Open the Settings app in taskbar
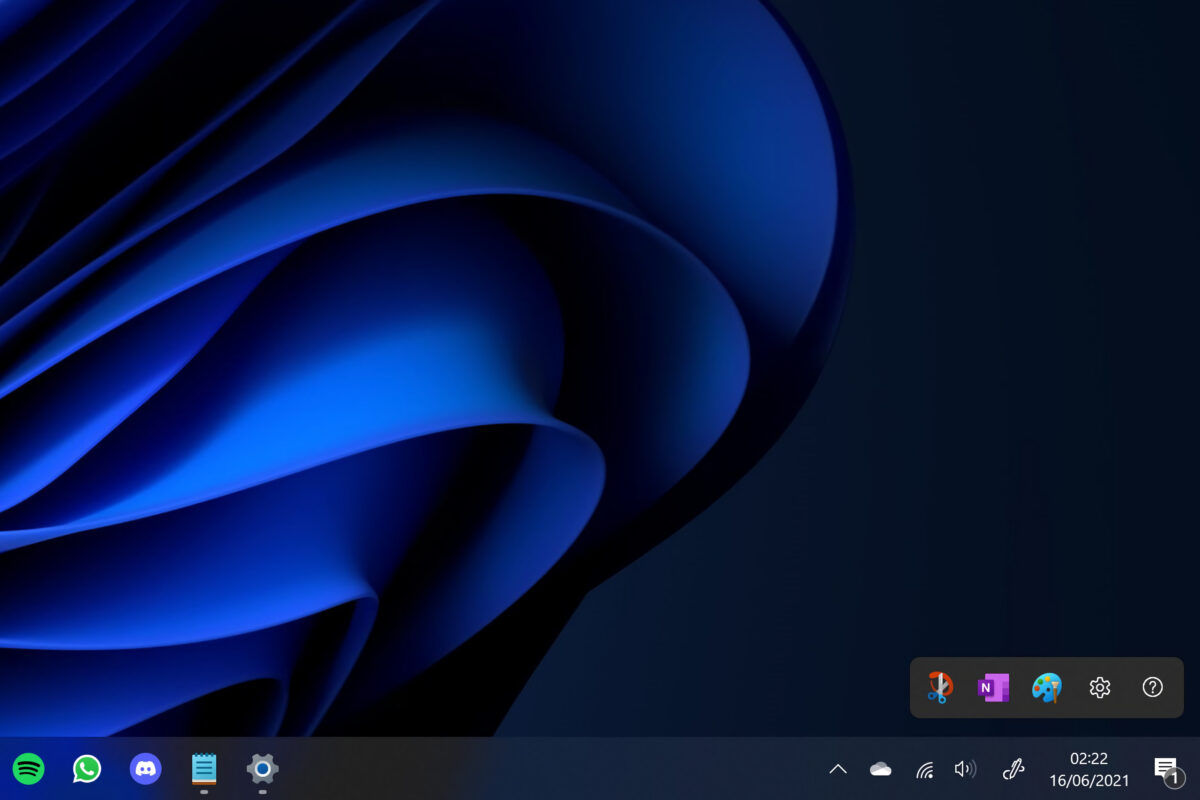The height and width of the screenshot is (800, 1200). click(262, 768)
